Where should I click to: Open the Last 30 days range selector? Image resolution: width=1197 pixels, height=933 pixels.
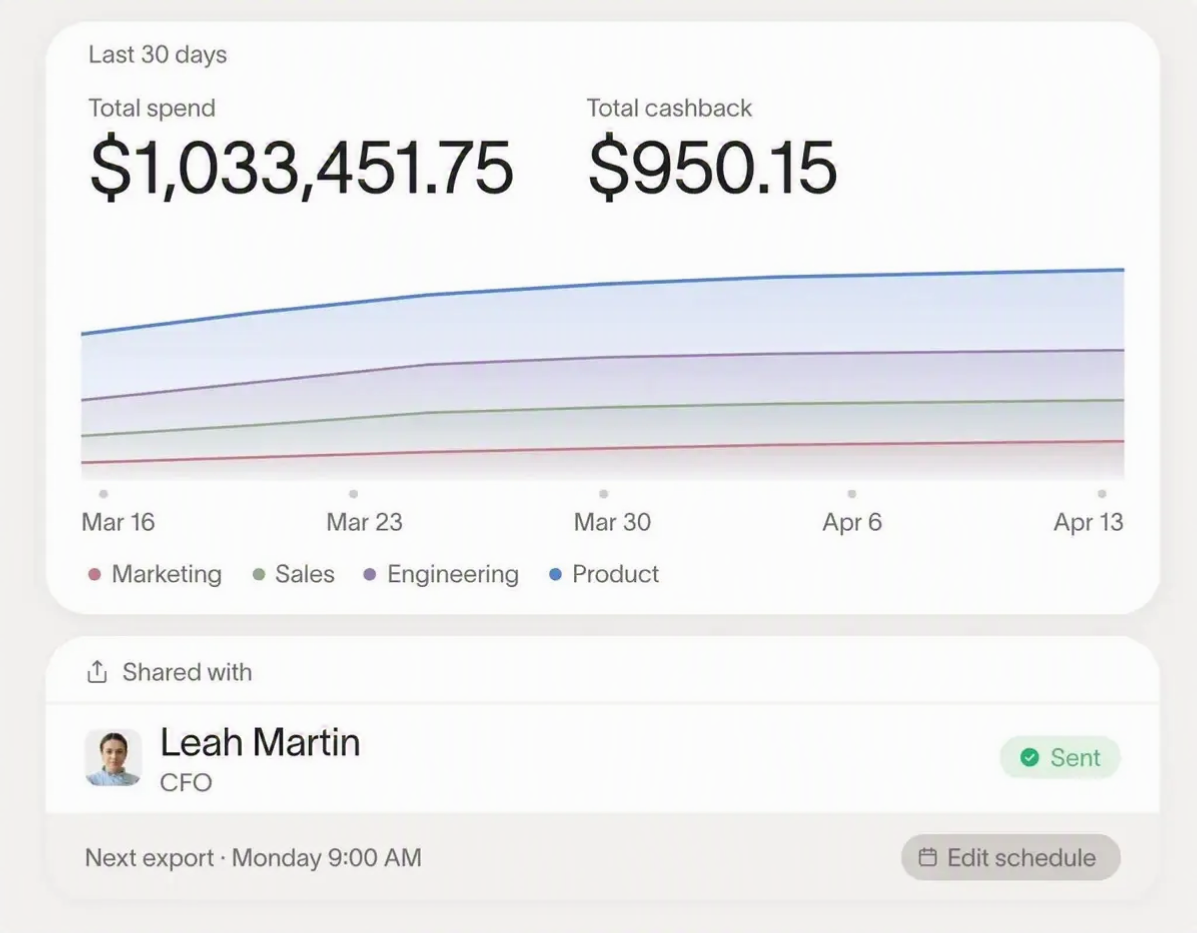pyautogui.click(x=158, y=55)
